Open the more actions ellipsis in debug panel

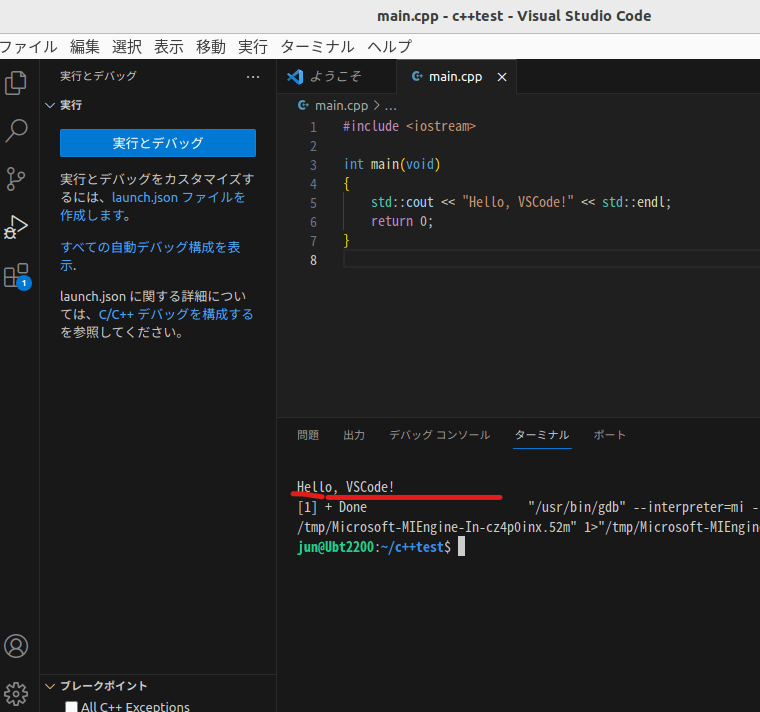tap(253, 77)
